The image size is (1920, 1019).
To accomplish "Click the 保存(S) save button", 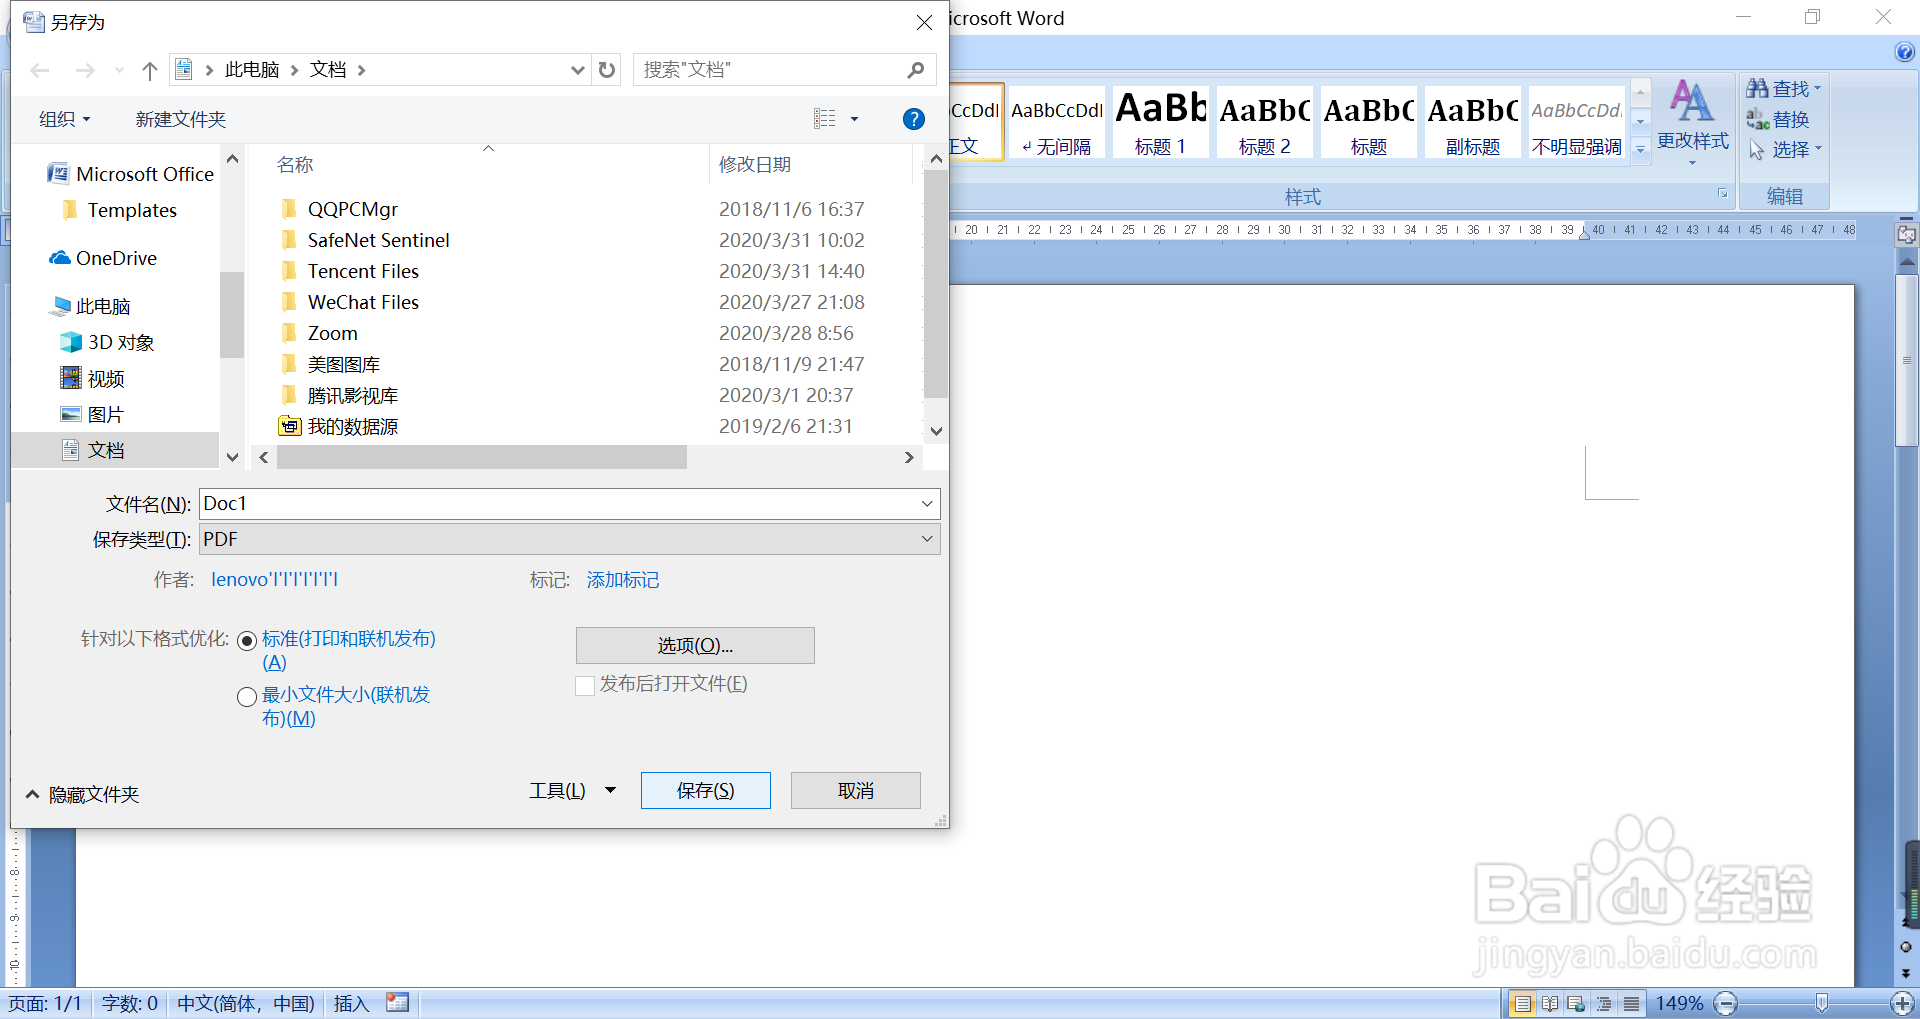I will [x=706, y=790].
